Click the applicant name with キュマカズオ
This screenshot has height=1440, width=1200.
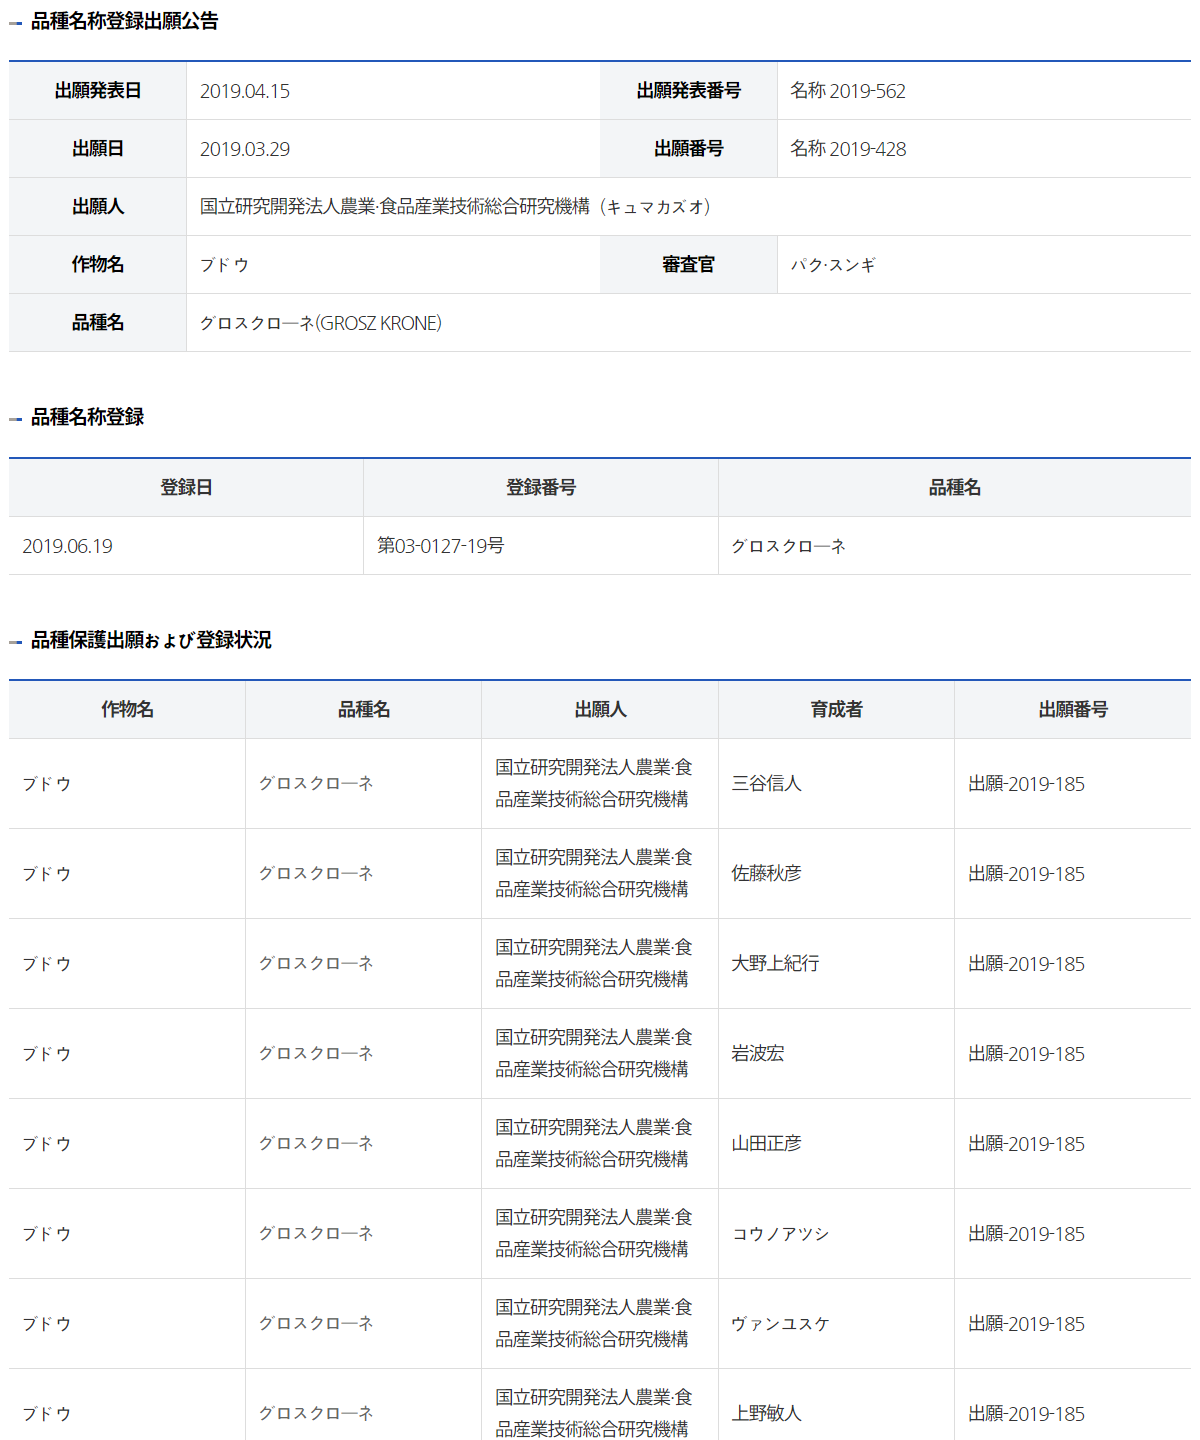point(455,207)
